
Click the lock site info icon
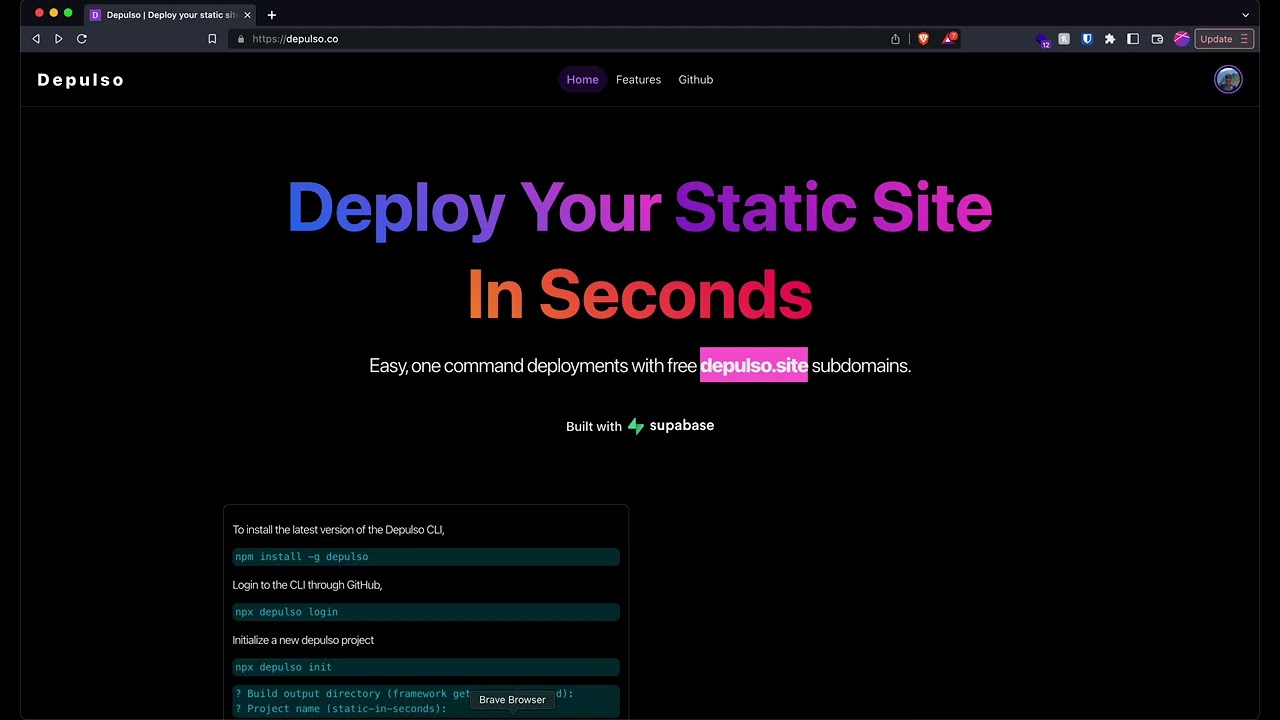click(241, 39)
